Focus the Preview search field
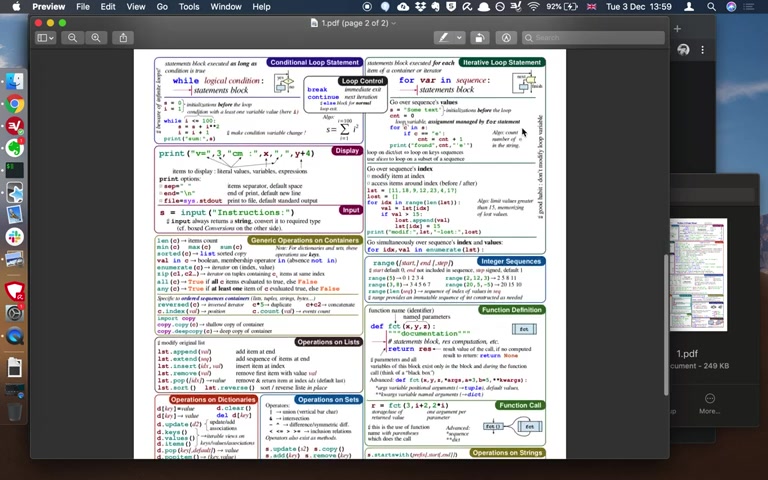The height and width of the screenshot is (480, 768). 593,38
